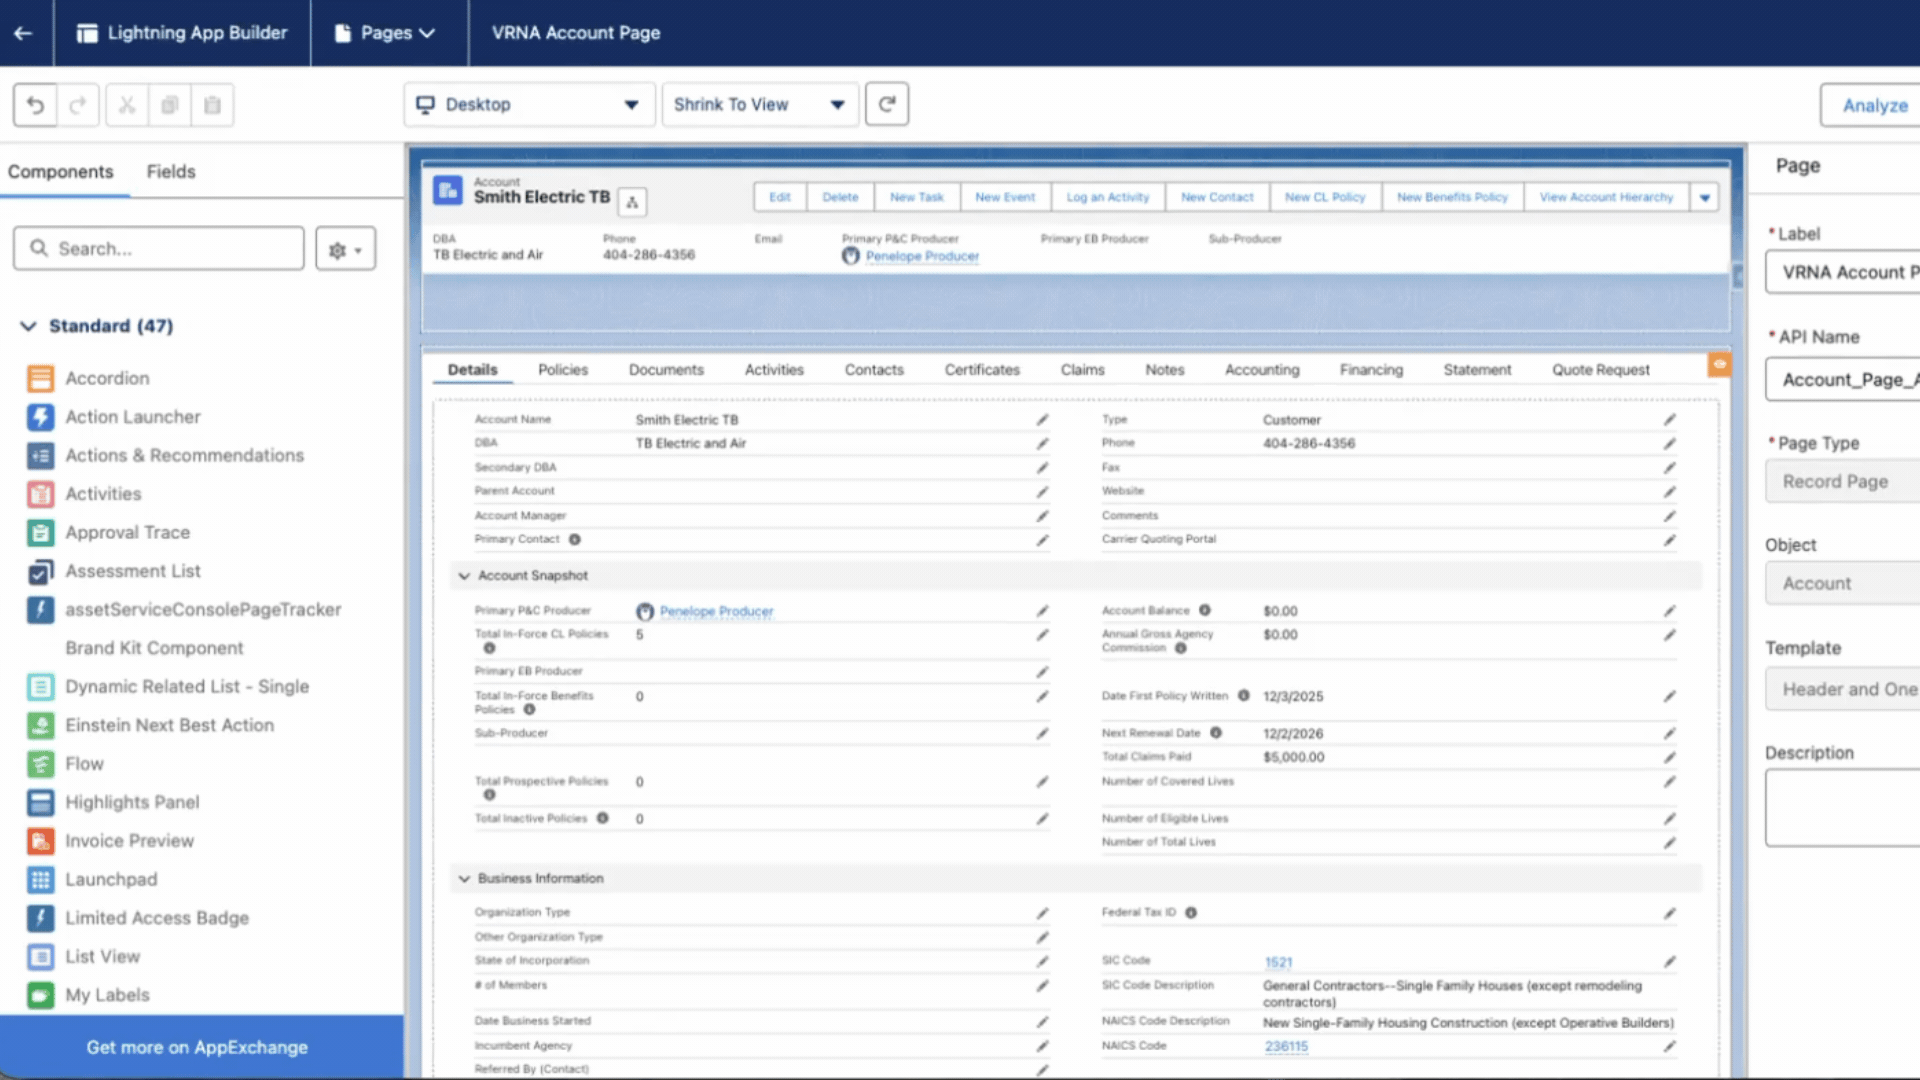This screenshot has width=1920, height=1080.
Task: Select the Assessment List component icon
Action: 41,572
